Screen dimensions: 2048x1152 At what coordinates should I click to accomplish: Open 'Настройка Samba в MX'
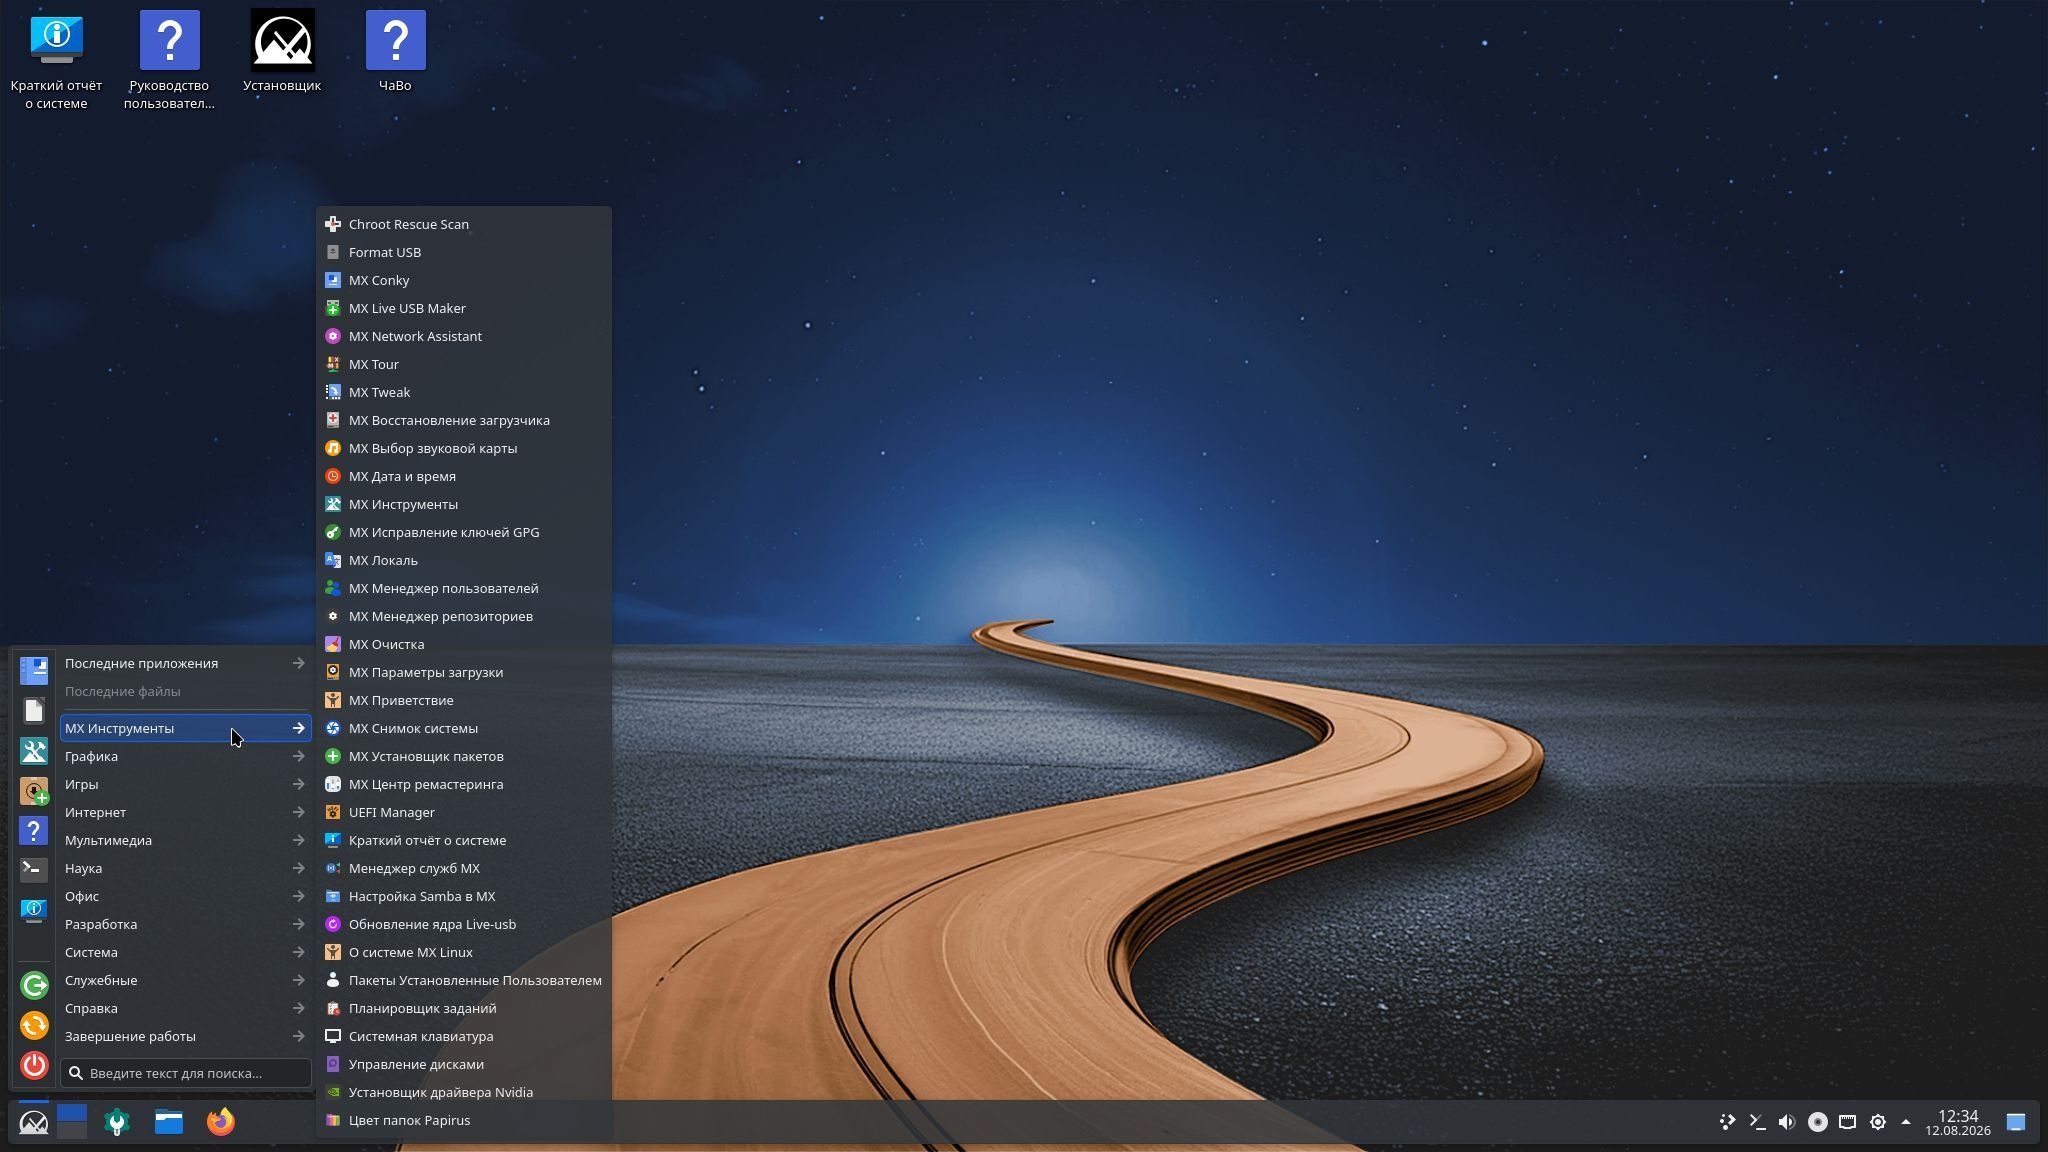click(x=464, y=896)
